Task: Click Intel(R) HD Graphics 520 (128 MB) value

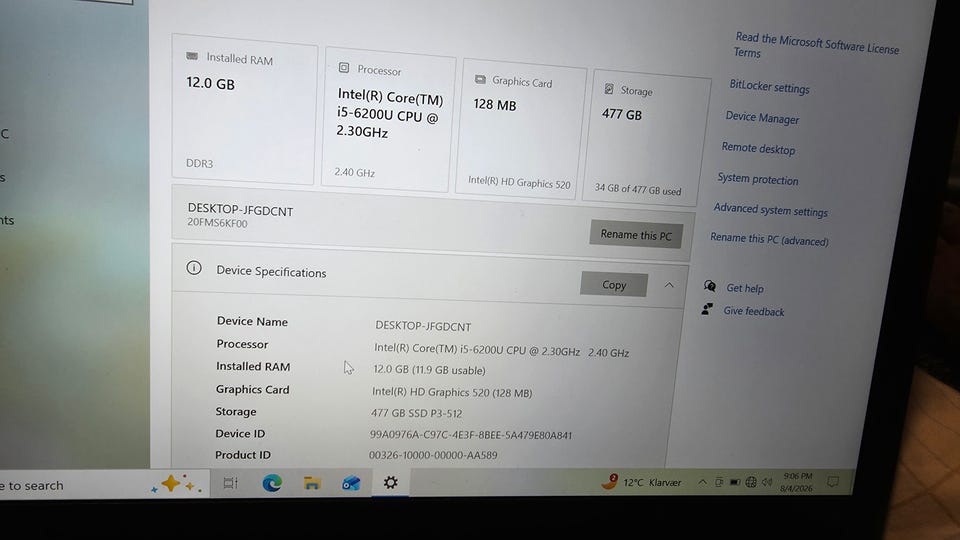Action: (x=452, y=392)
